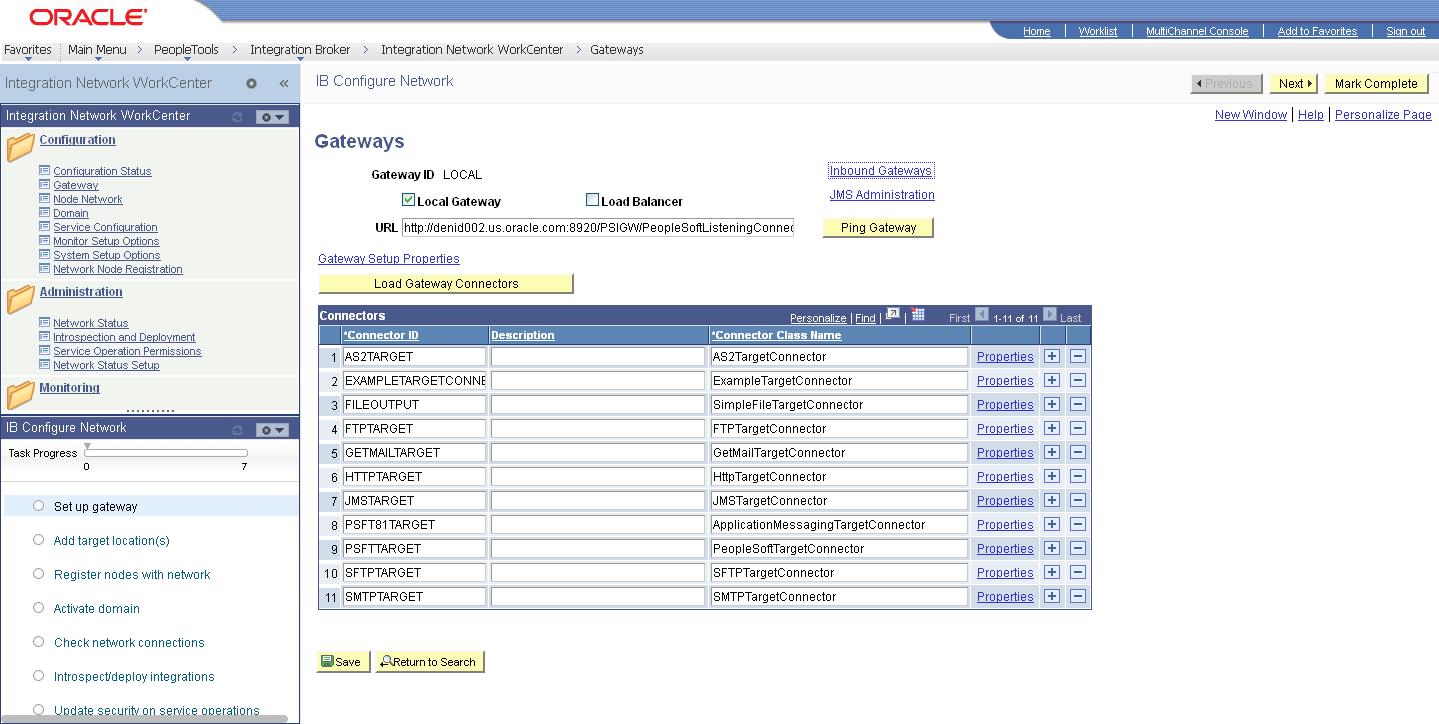Open Gateway Setup Properties link
Image resolution: width=1439 pixels, height=724 pixels.
[x=388, y=258]
